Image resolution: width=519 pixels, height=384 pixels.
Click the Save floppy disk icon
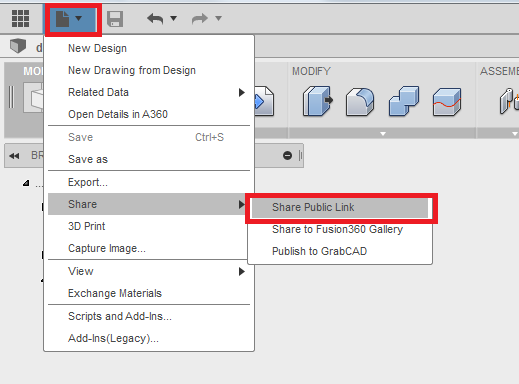pyautogui.click(x=115, y=19)
